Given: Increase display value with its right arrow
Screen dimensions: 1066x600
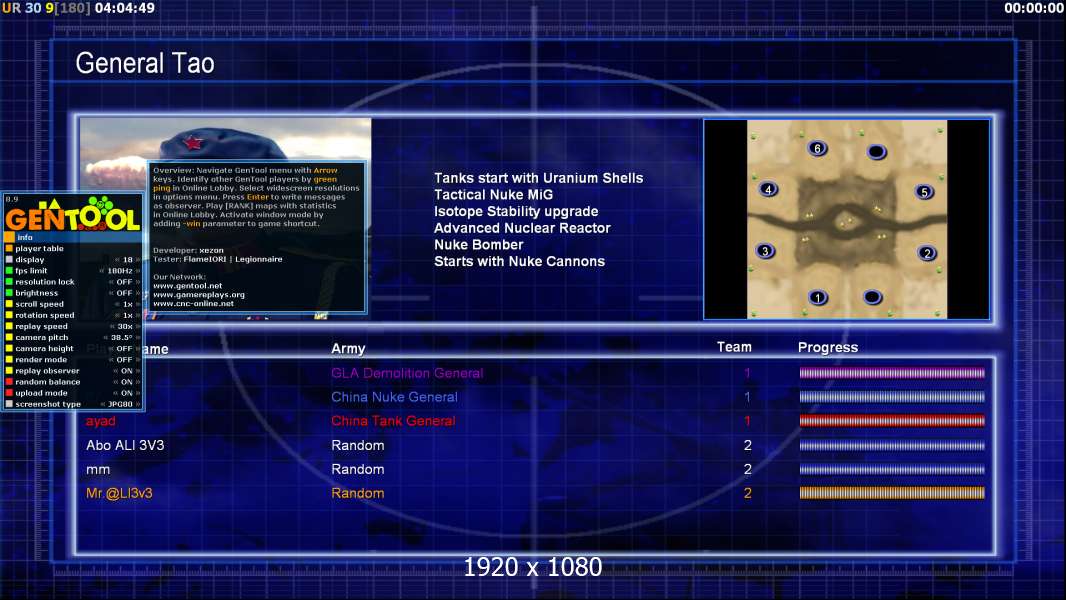Looking at the screenshot, I should coord(138,260).
